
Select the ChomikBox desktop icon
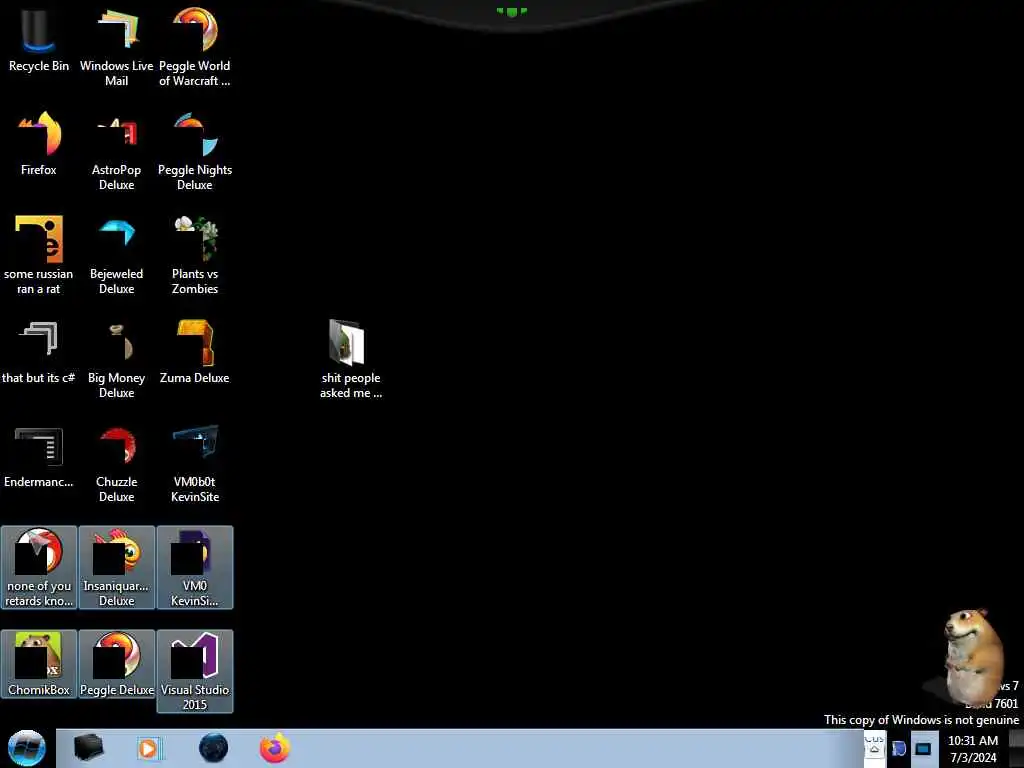[39, 664]
